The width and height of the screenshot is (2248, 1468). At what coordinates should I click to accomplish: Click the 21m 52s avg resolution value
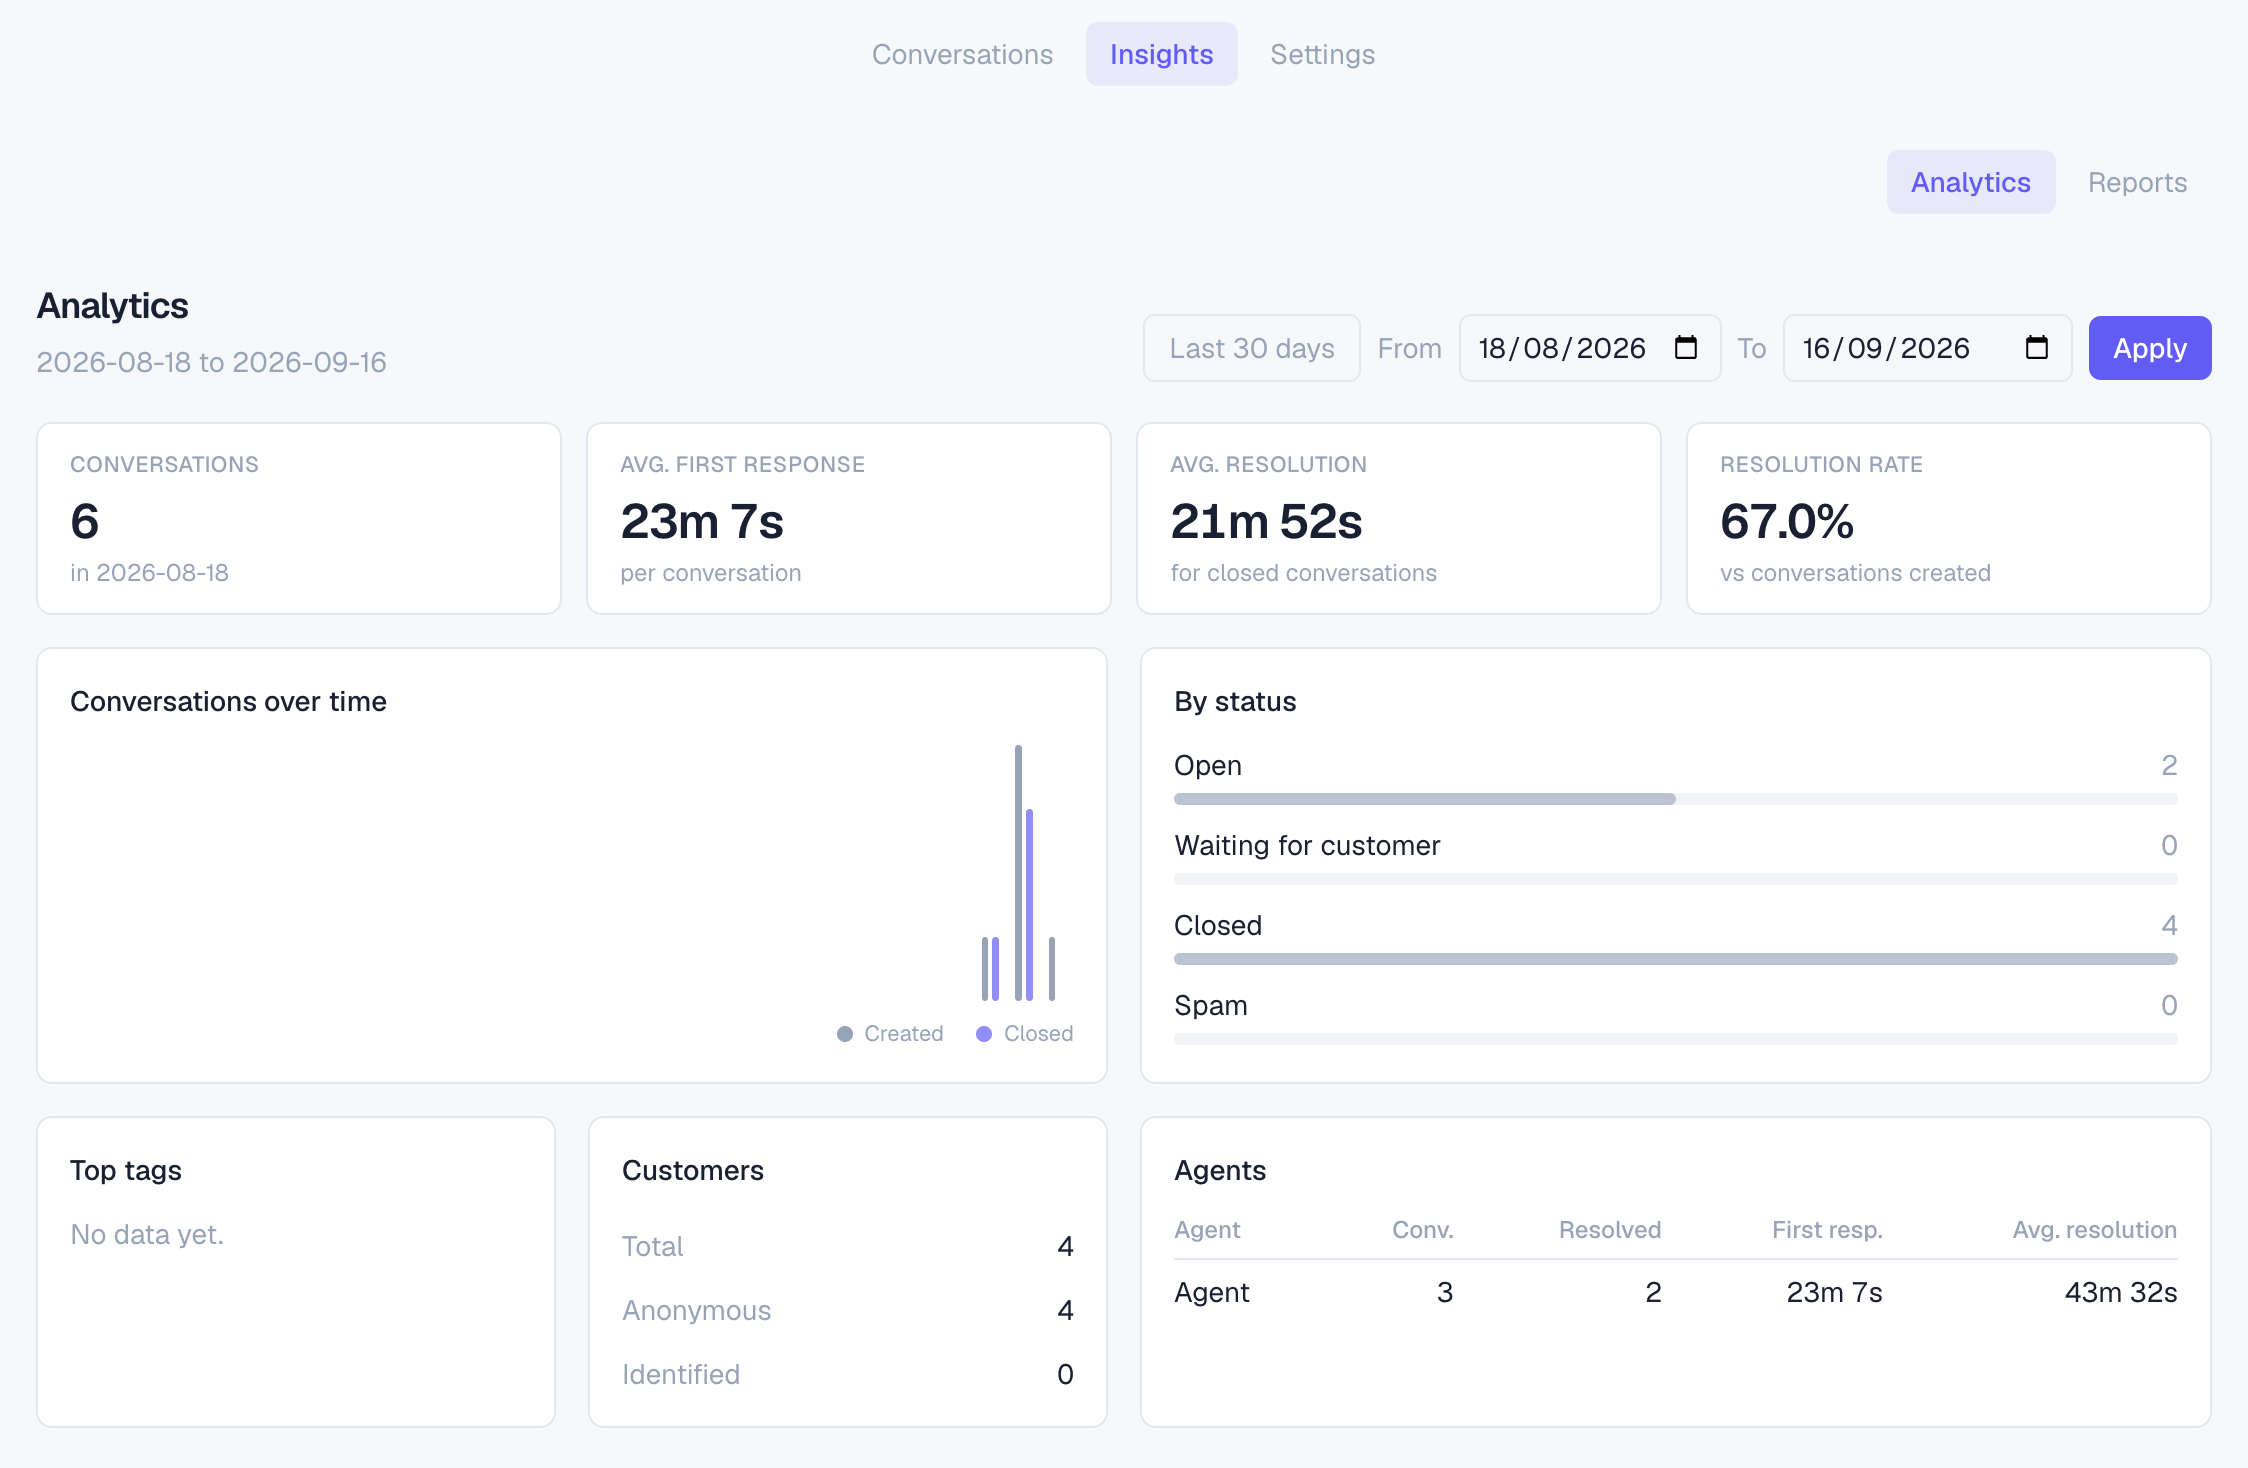point(1266,521)
